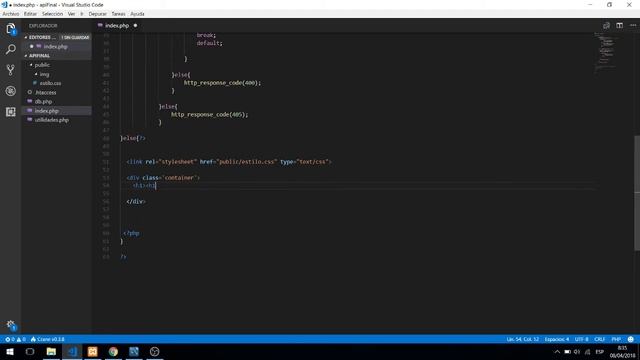The height and width of the screenshot is (360, 640).
Task: Open the Archivo menu
Action: pyautogui.click(x=11, y=14)
